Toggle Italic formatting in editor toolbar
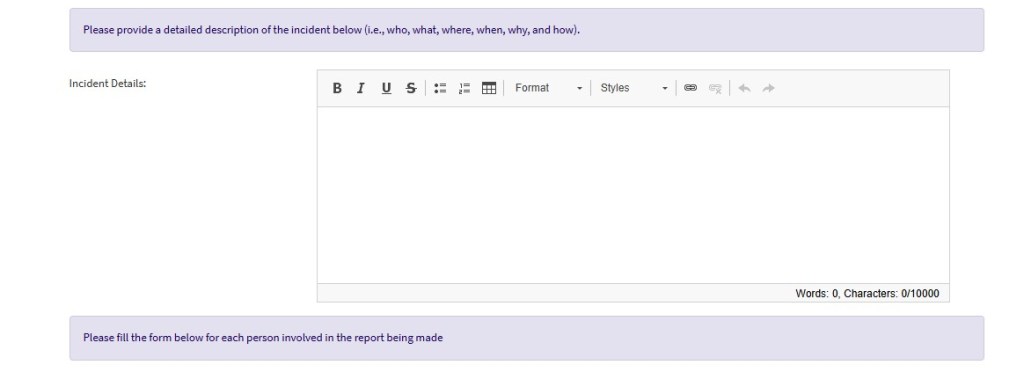Viewport: 1024px width, 372px height. click(360, 88)
